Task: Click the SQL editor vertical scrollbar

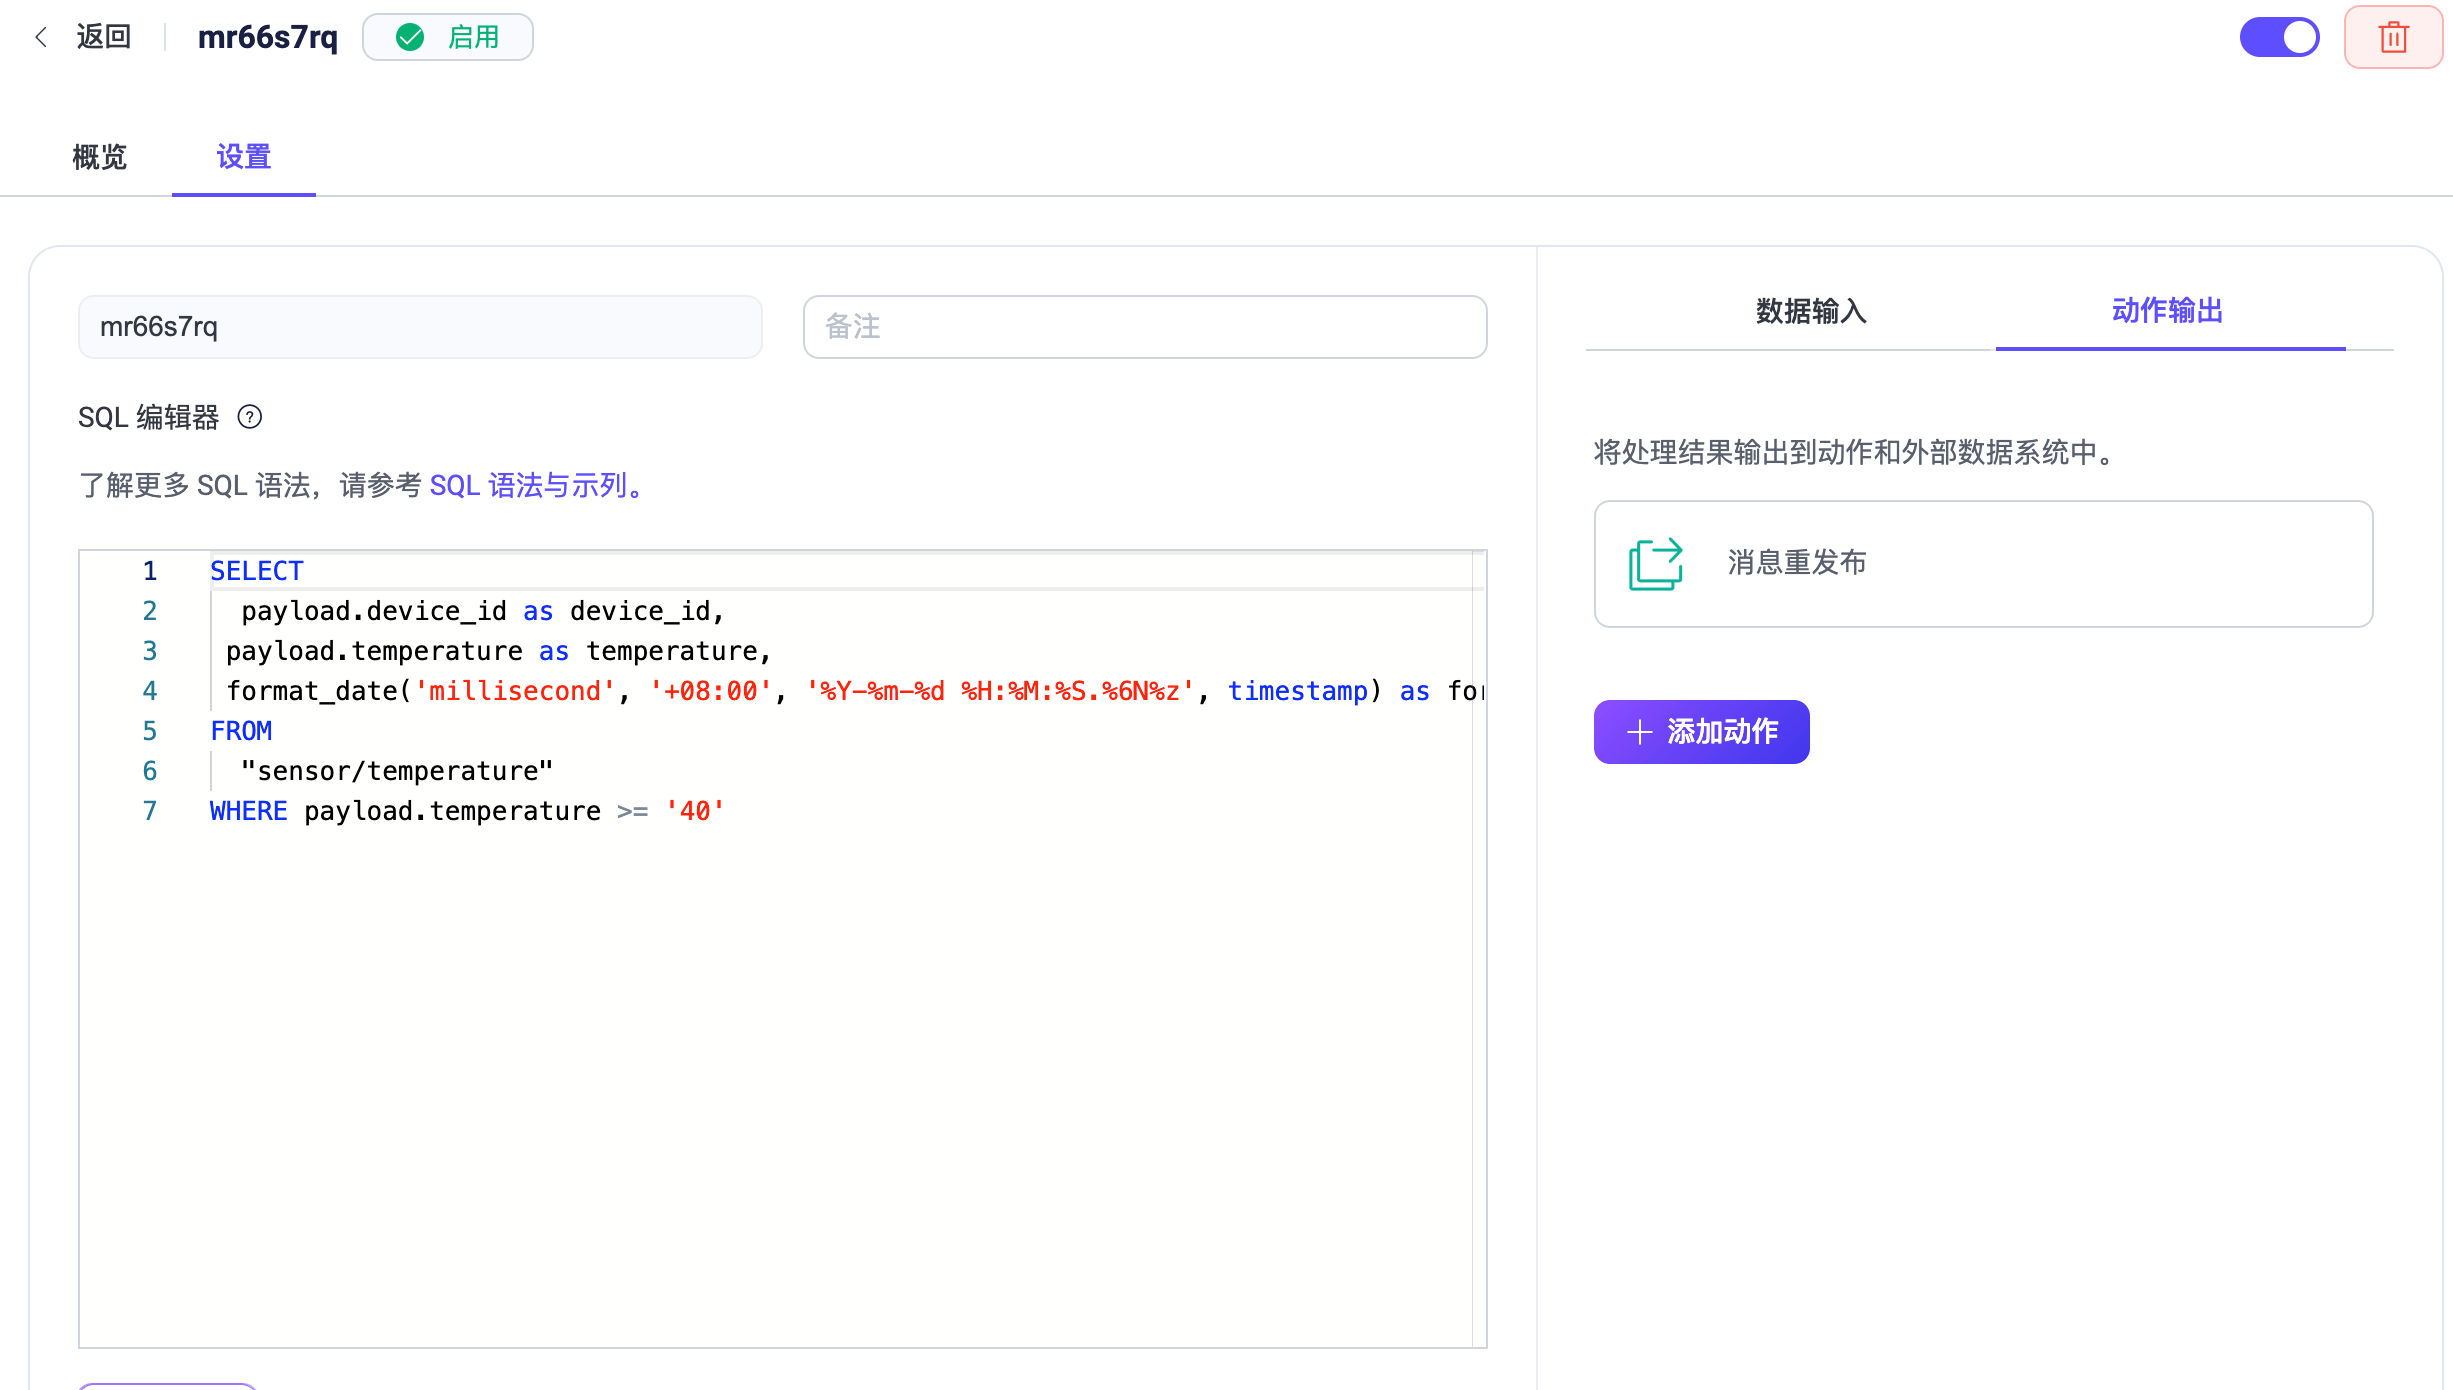Action: click(1479, 950)
